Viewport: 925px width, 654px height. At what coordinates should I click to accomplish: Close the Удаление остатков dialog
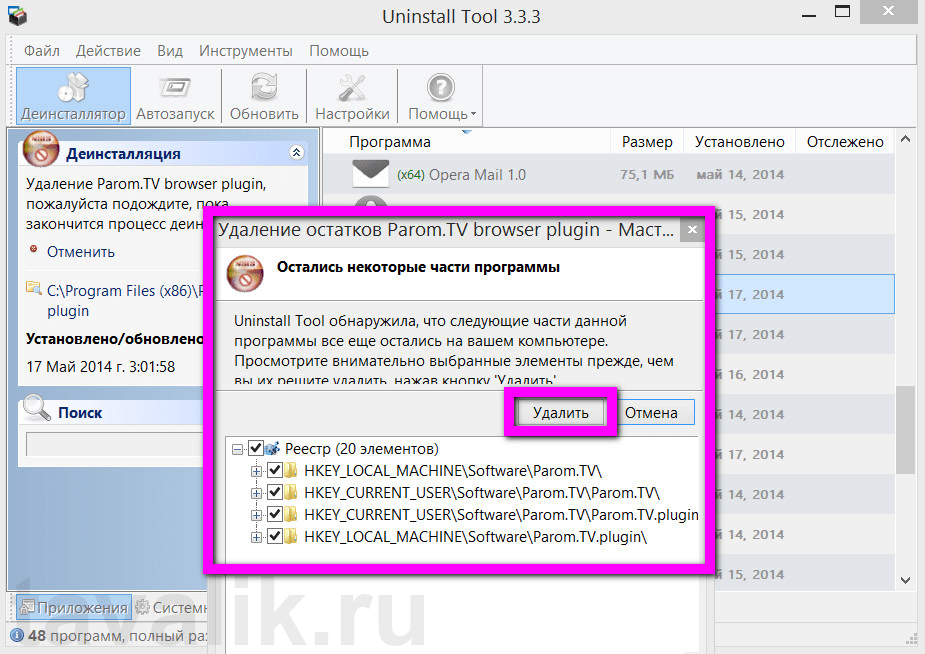tap(692, 229)
